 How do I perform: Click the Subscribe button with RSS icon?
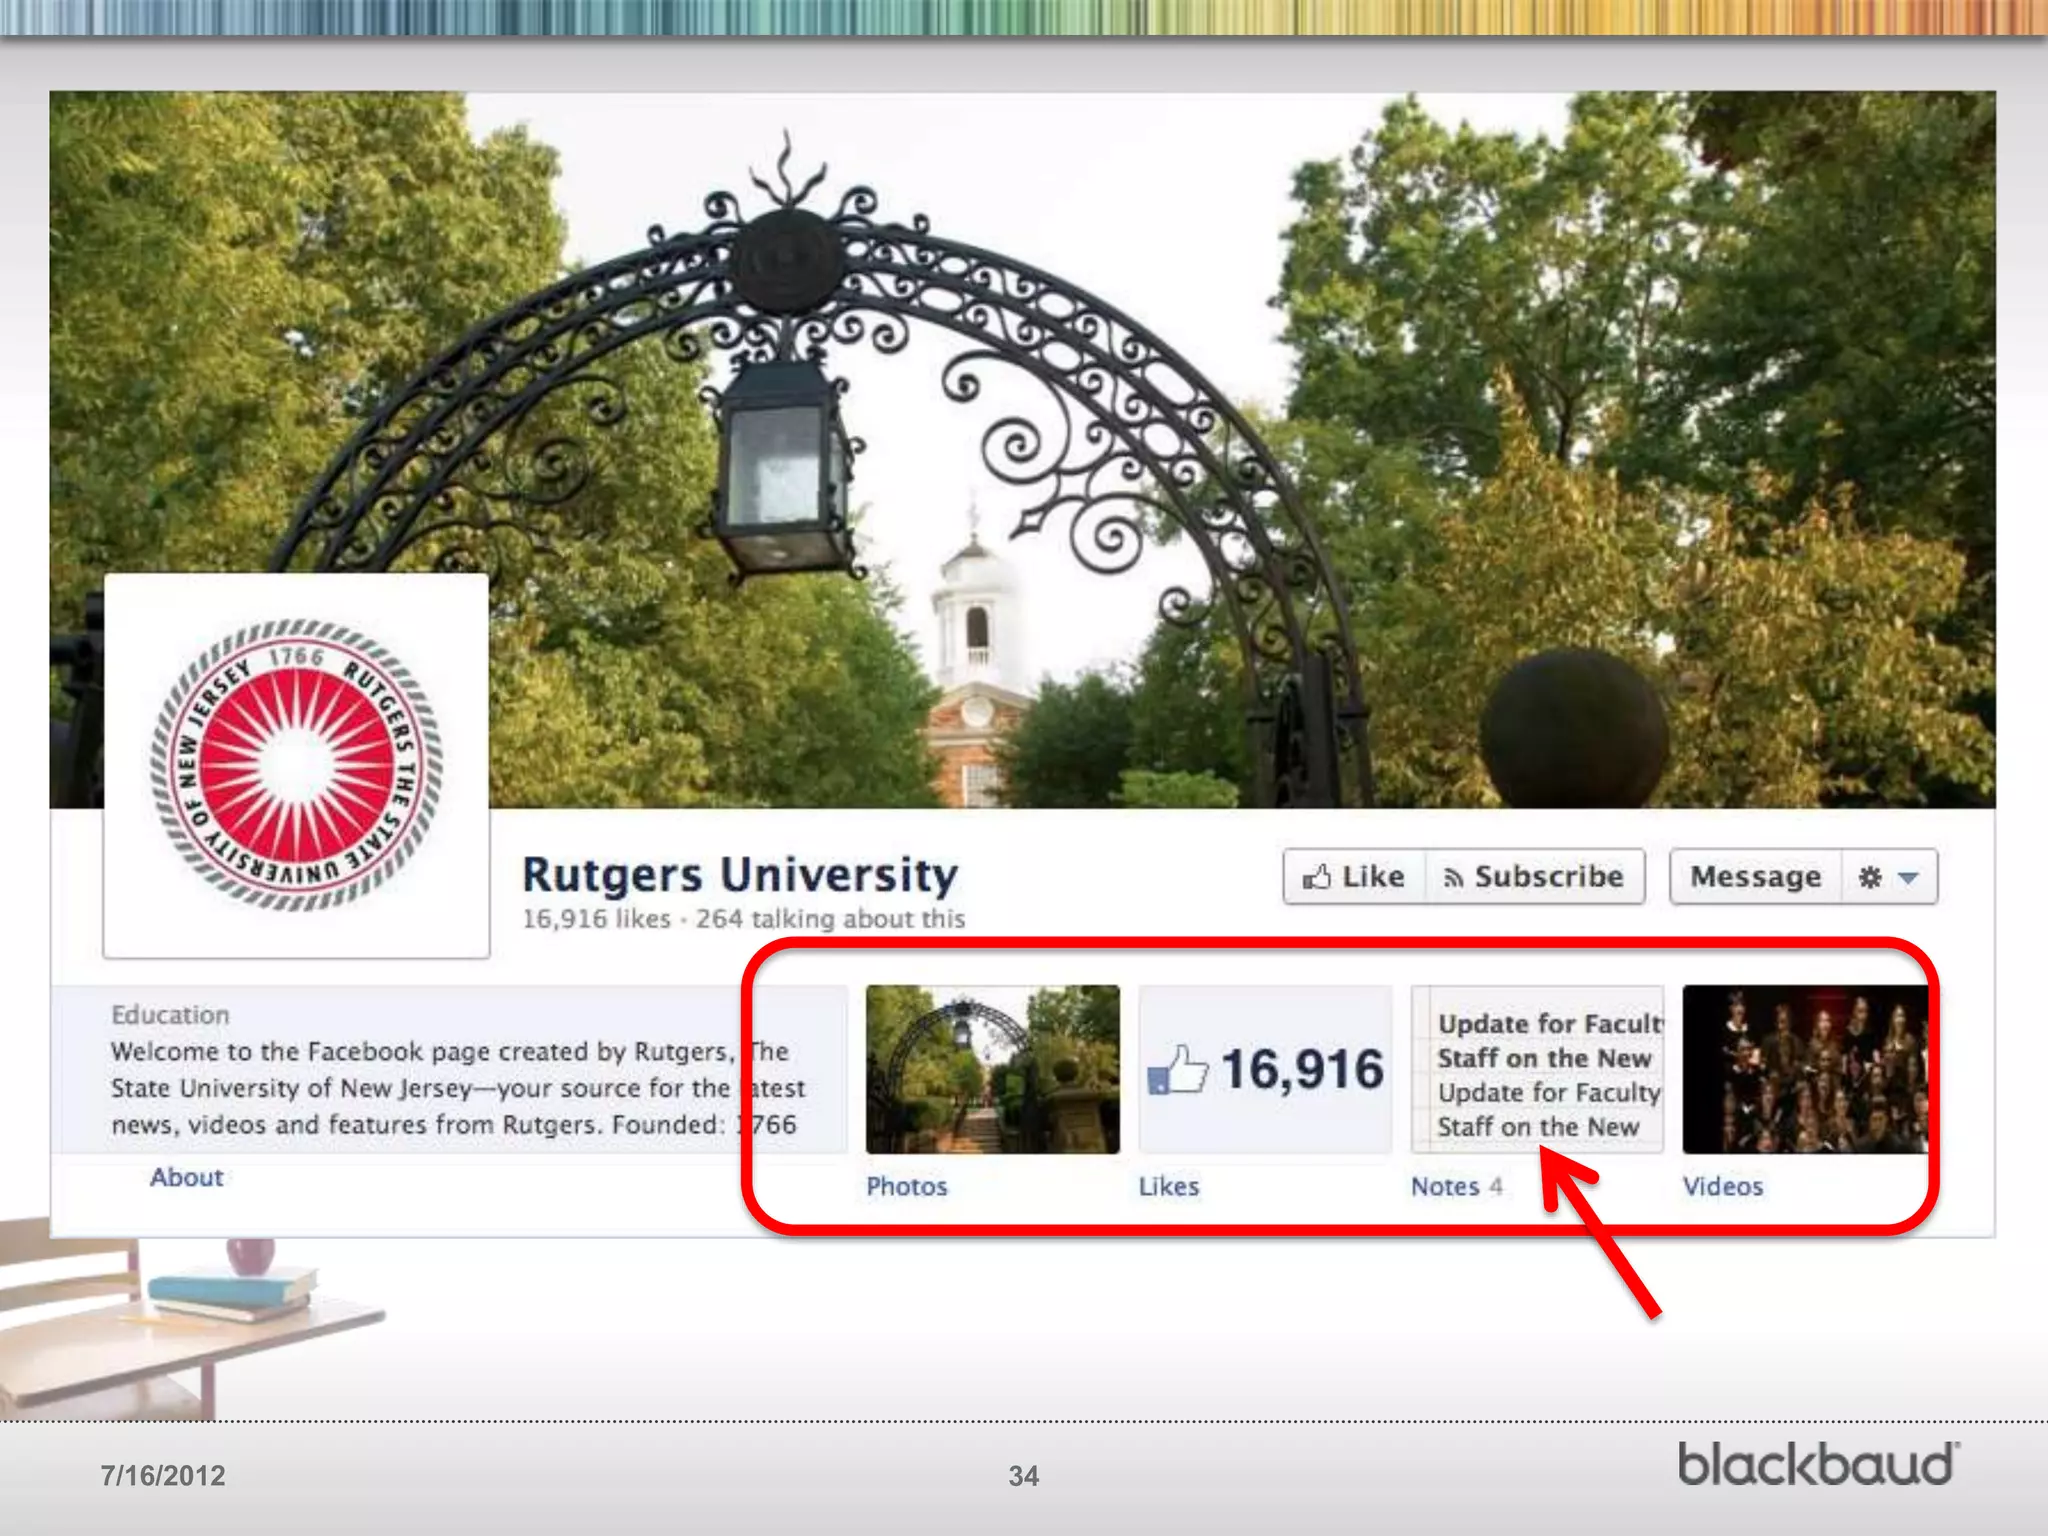coord(1534,877)
